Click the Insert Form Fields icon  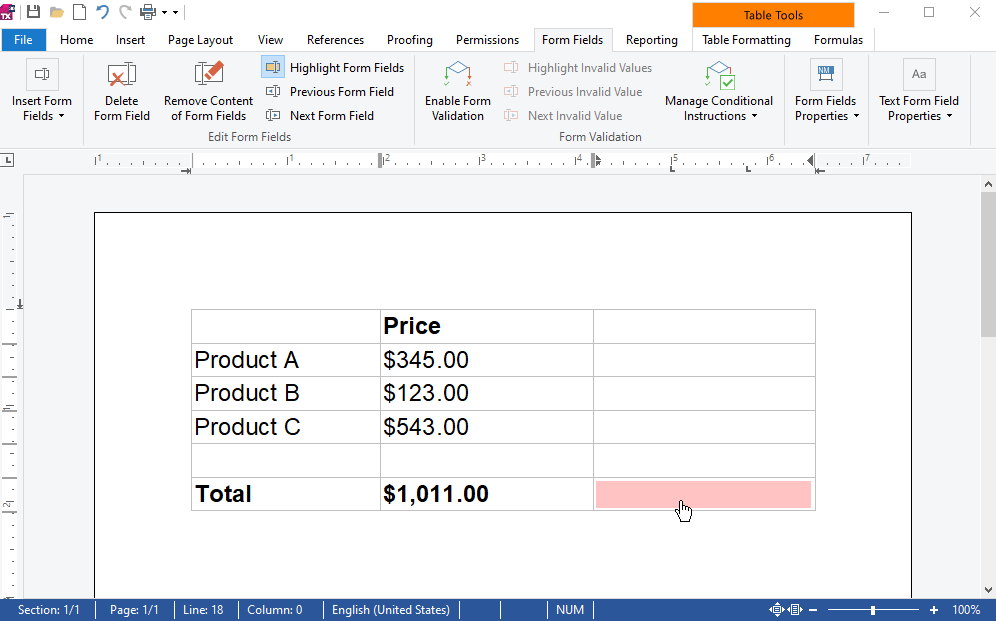[x=42, y=74]
